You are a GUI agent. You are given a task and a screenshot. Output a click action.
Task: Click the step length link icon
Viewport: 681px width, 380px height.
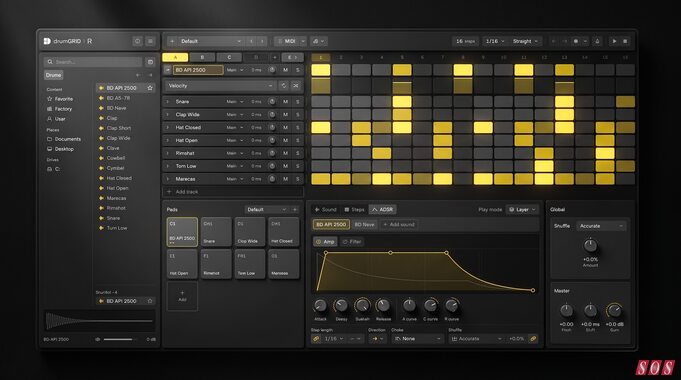click(317, 338)
